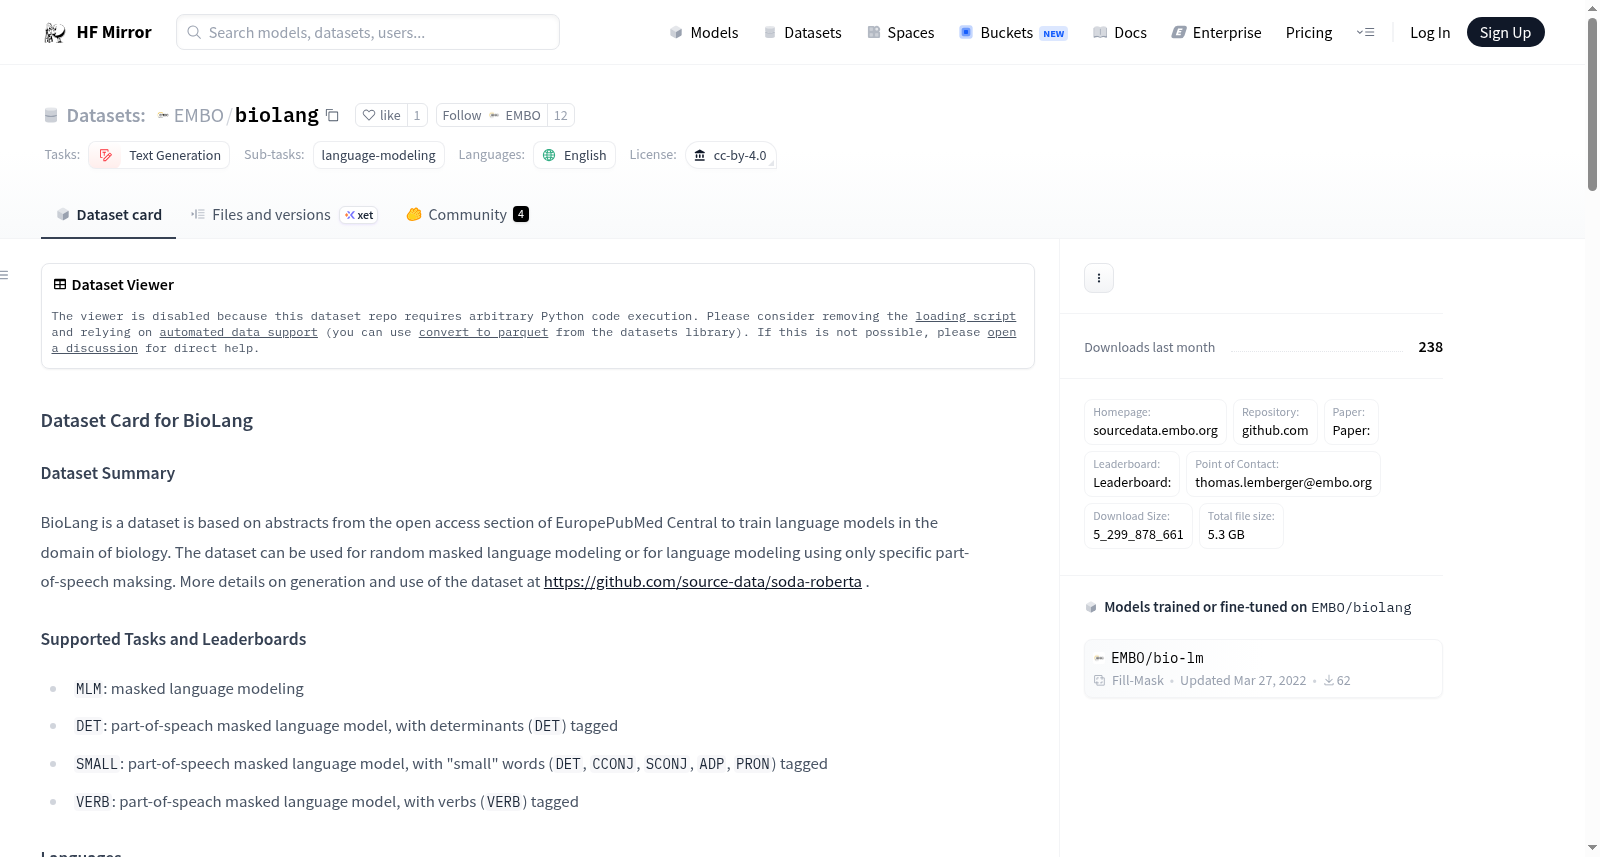Click the Files and versions icon
The image size is (1600, 857).
(198, 215)
